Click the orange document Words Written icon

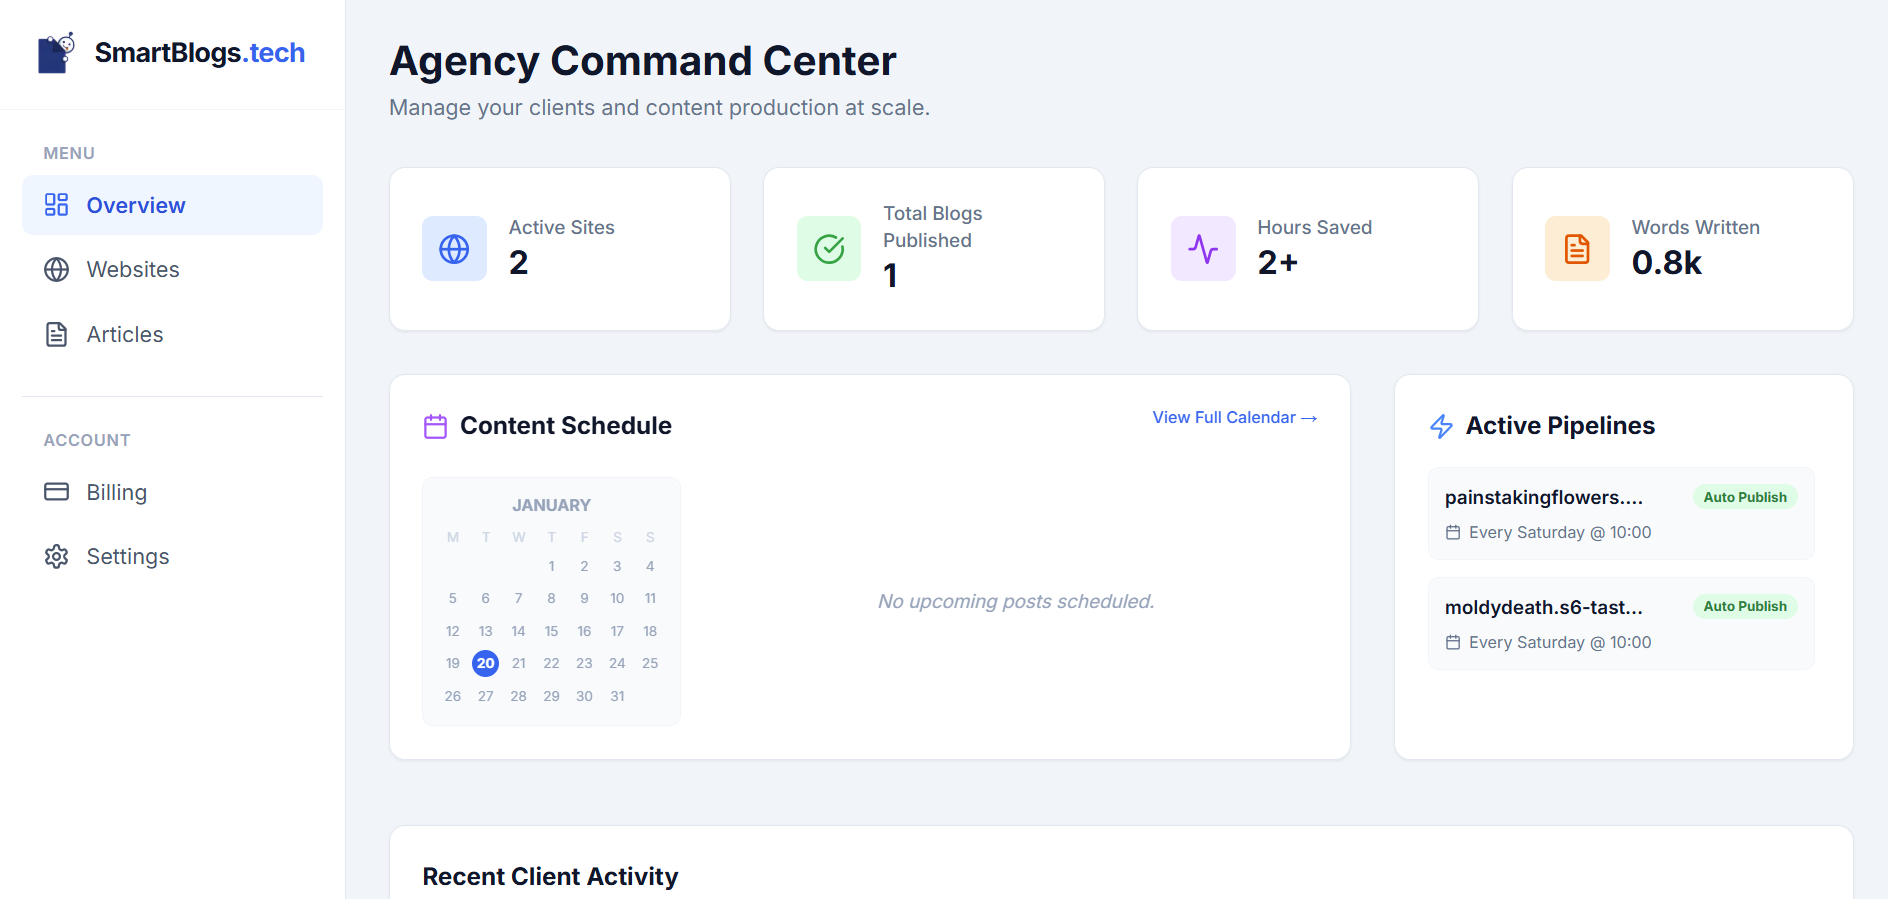click(x=1577, y=249)
